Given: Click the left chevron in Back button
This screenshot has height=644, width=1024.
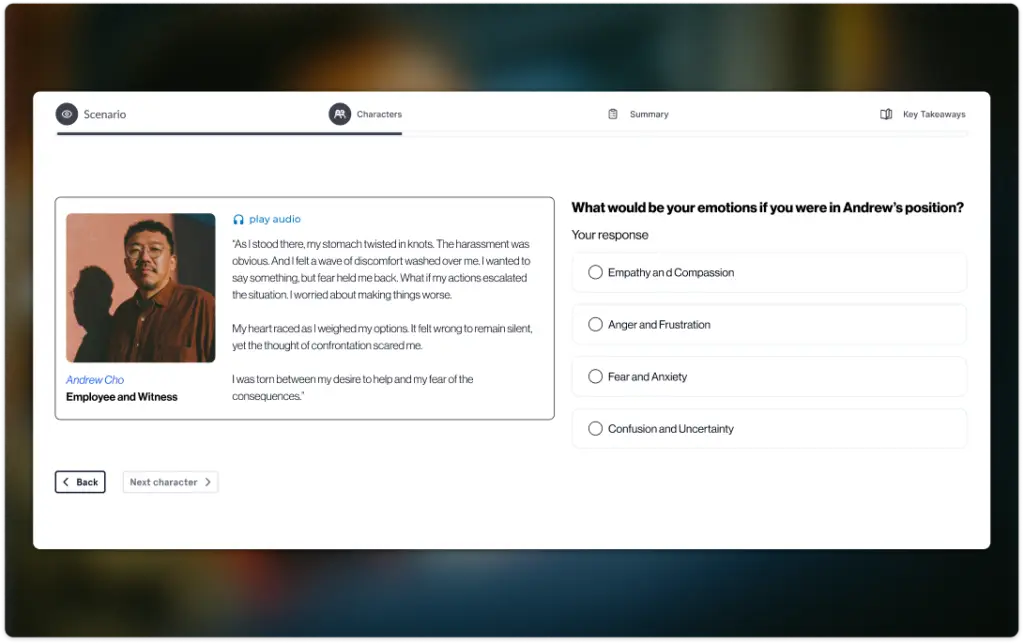Looking at the screenshot, I should click(x=66, y=482).
